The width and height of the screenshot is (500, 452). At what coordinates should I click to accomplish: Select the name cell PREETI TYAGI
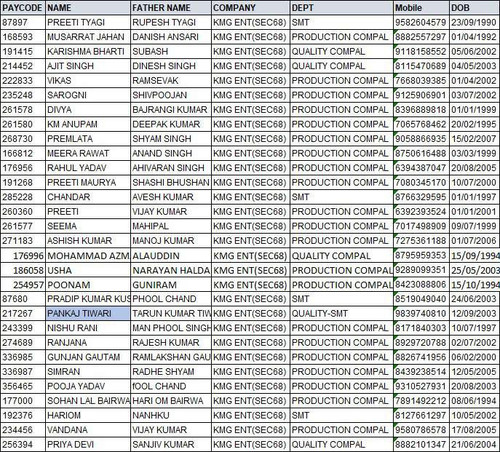point(88,22)
